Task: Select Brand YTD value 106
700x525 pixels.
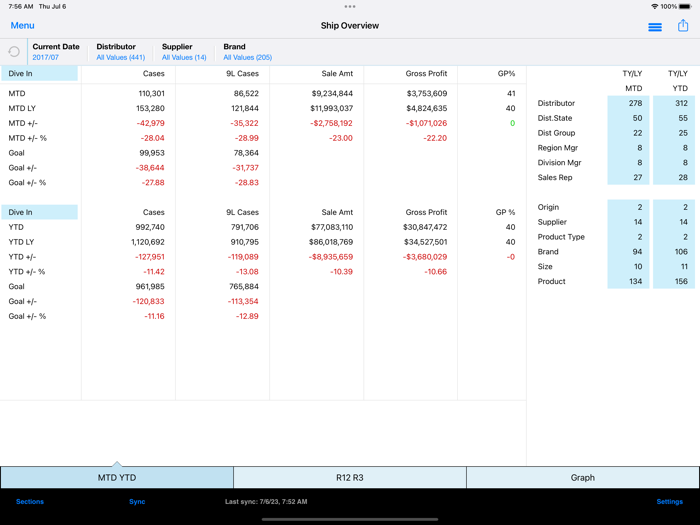Action: point(674,252)
